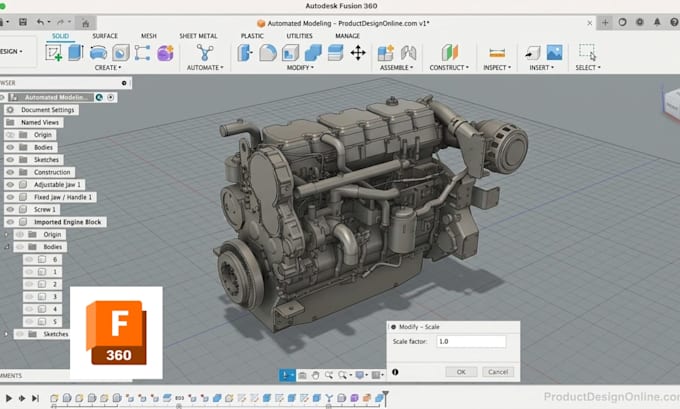Switch to the MANAGE tab
680x409 pixels.
pos(347,36)
